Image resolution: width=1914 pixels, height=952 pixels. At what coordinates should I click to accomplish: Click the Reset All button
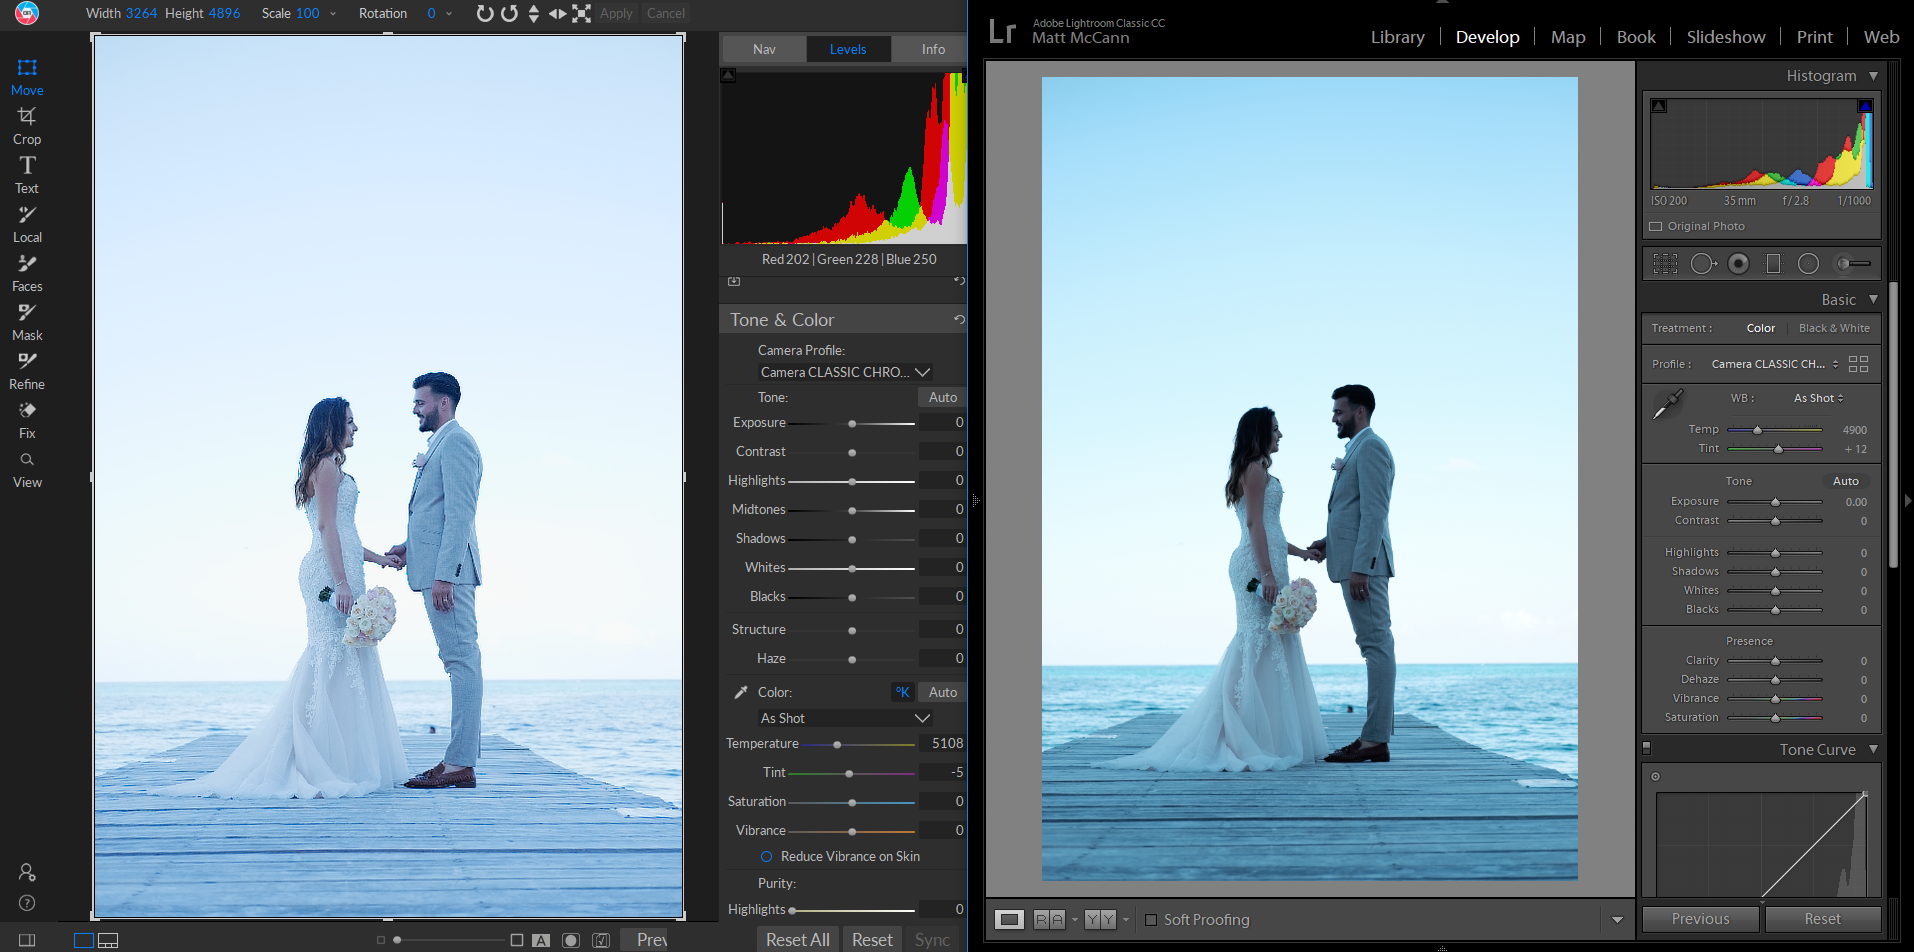click(797, 939)
